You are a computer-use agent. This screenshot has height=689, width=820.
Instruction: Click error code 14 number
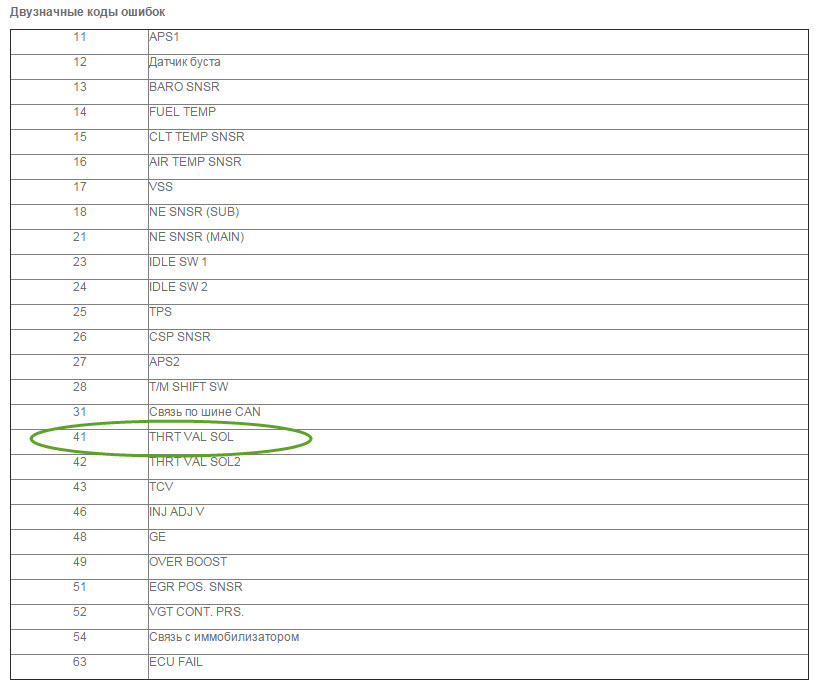click(x=80, y=112)
